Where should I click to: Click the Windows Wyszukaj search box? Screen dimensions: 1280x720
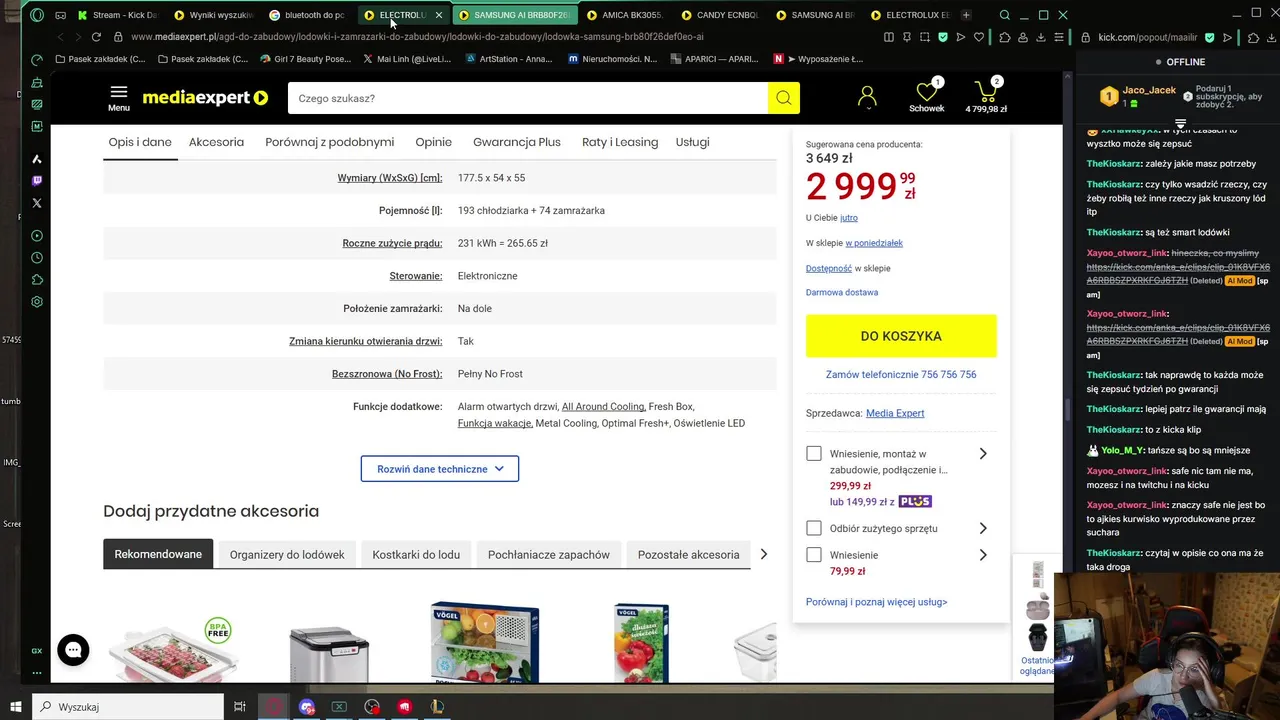(127, 707)
